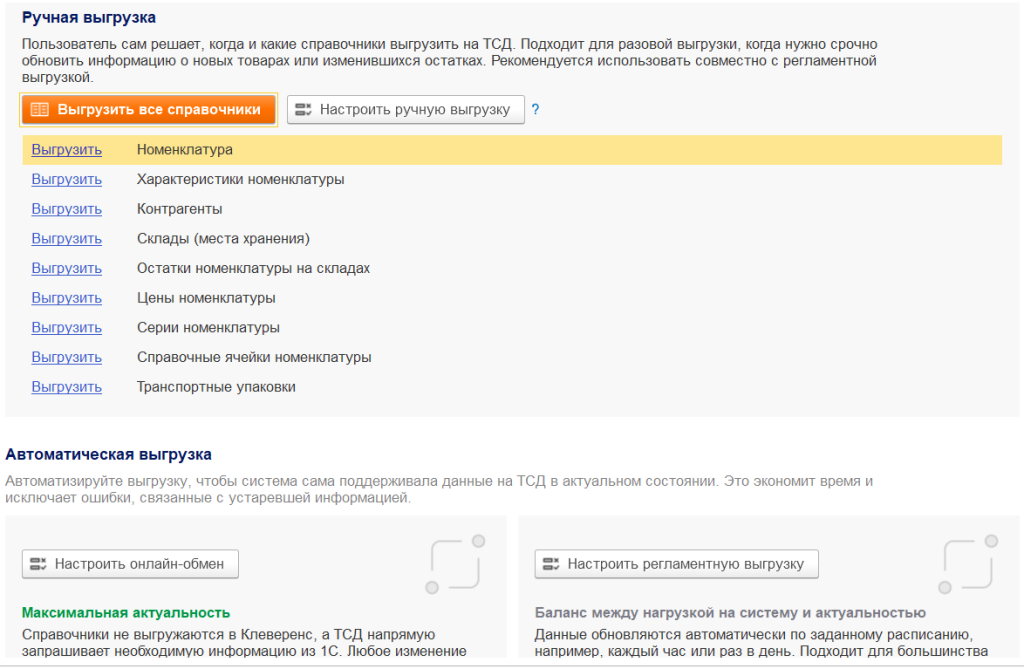Click 'Выгрузить' for Справочные ячейки номенклатуры
Screen dimensions: 1024x669
[66, 357]
